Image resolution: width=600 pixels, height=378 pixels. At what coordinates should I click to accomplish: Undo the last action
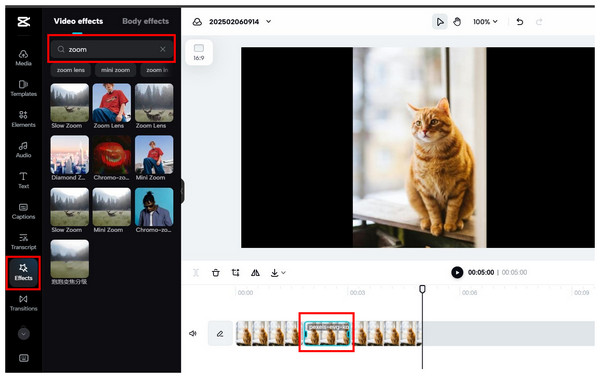pyautogui.click(x=520, y=22)
